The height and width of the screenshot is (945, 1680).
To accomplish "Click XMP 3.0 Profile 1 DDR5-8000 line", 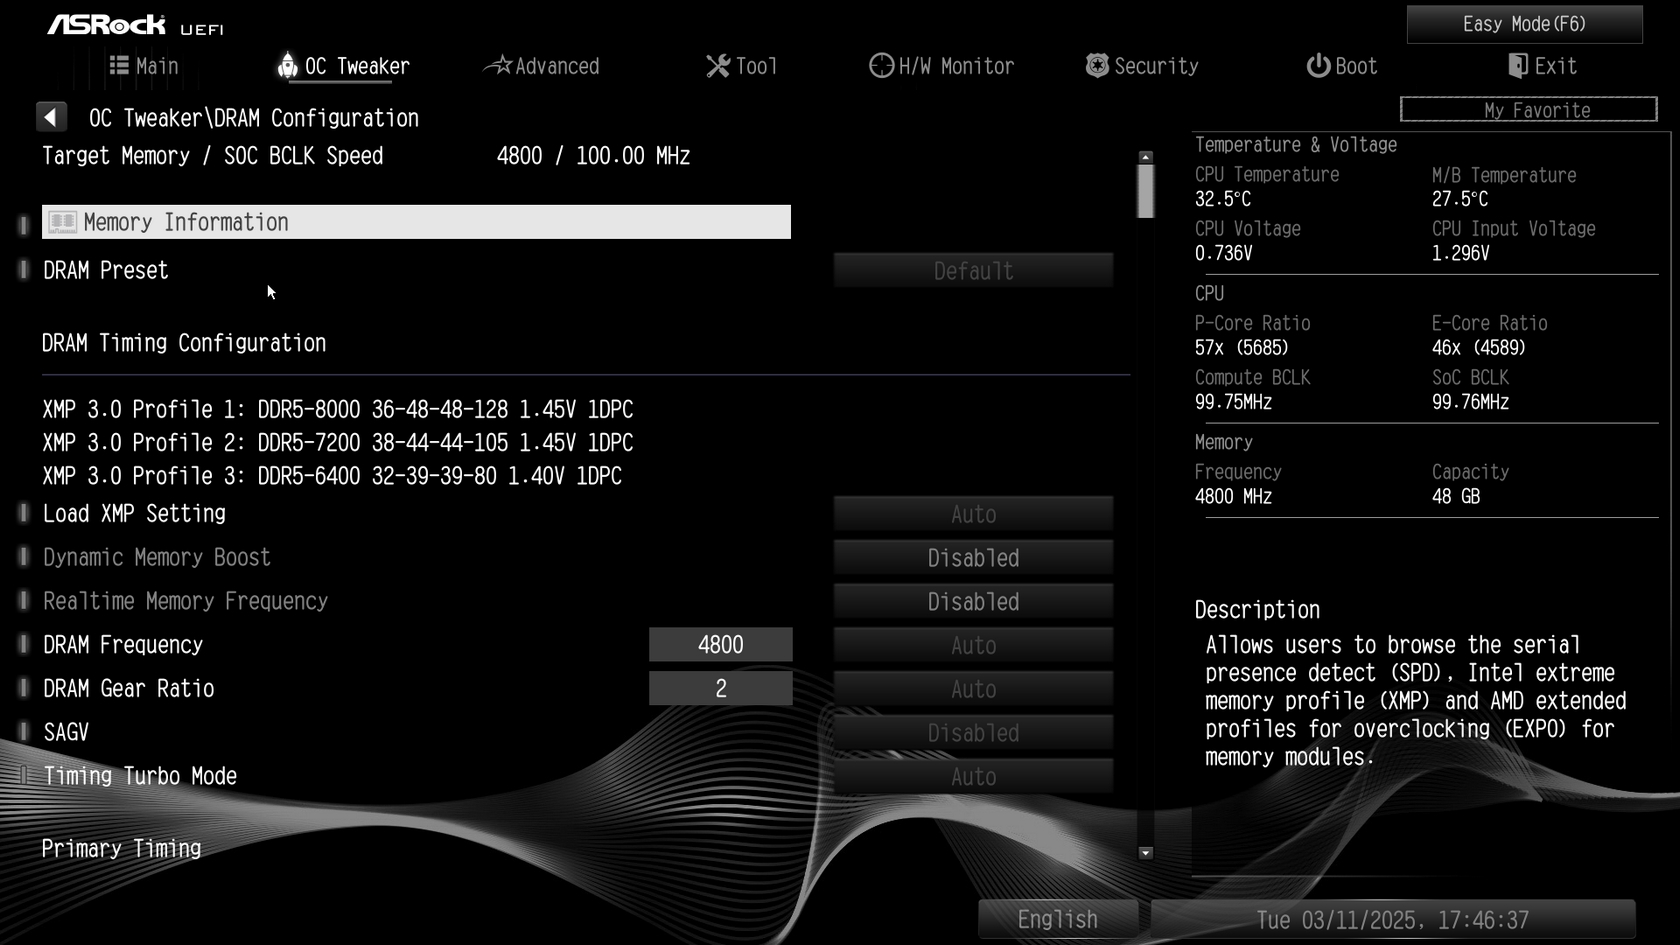I will [x=338, y=410].
